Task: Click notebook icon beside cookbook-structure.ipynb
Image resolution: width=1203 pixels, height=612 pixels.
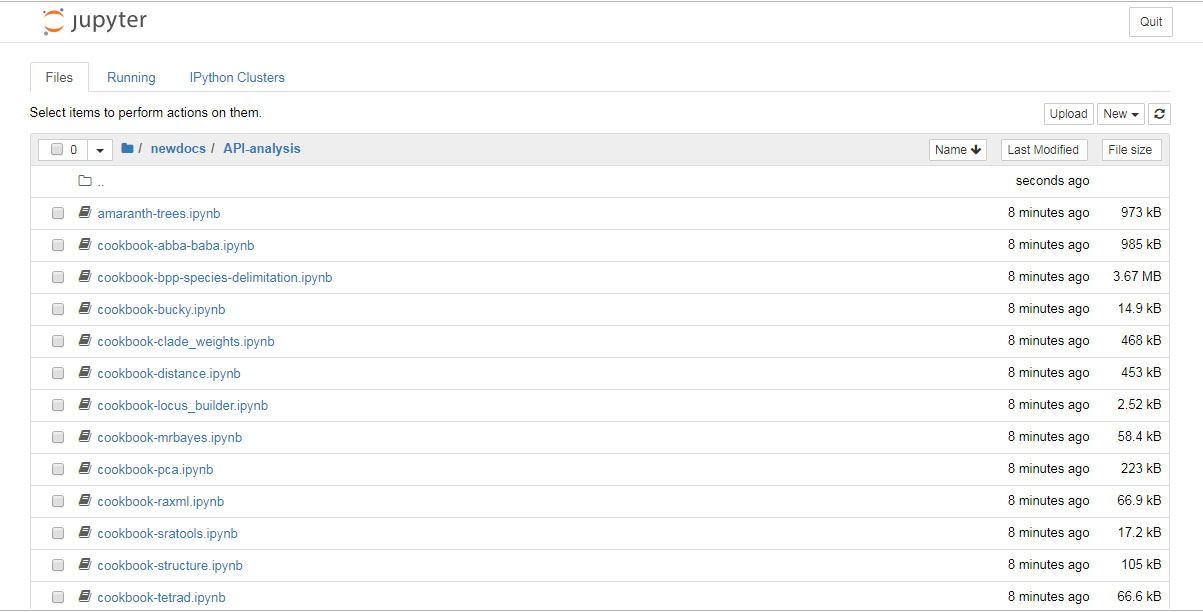Action: (x=85, y=565)
